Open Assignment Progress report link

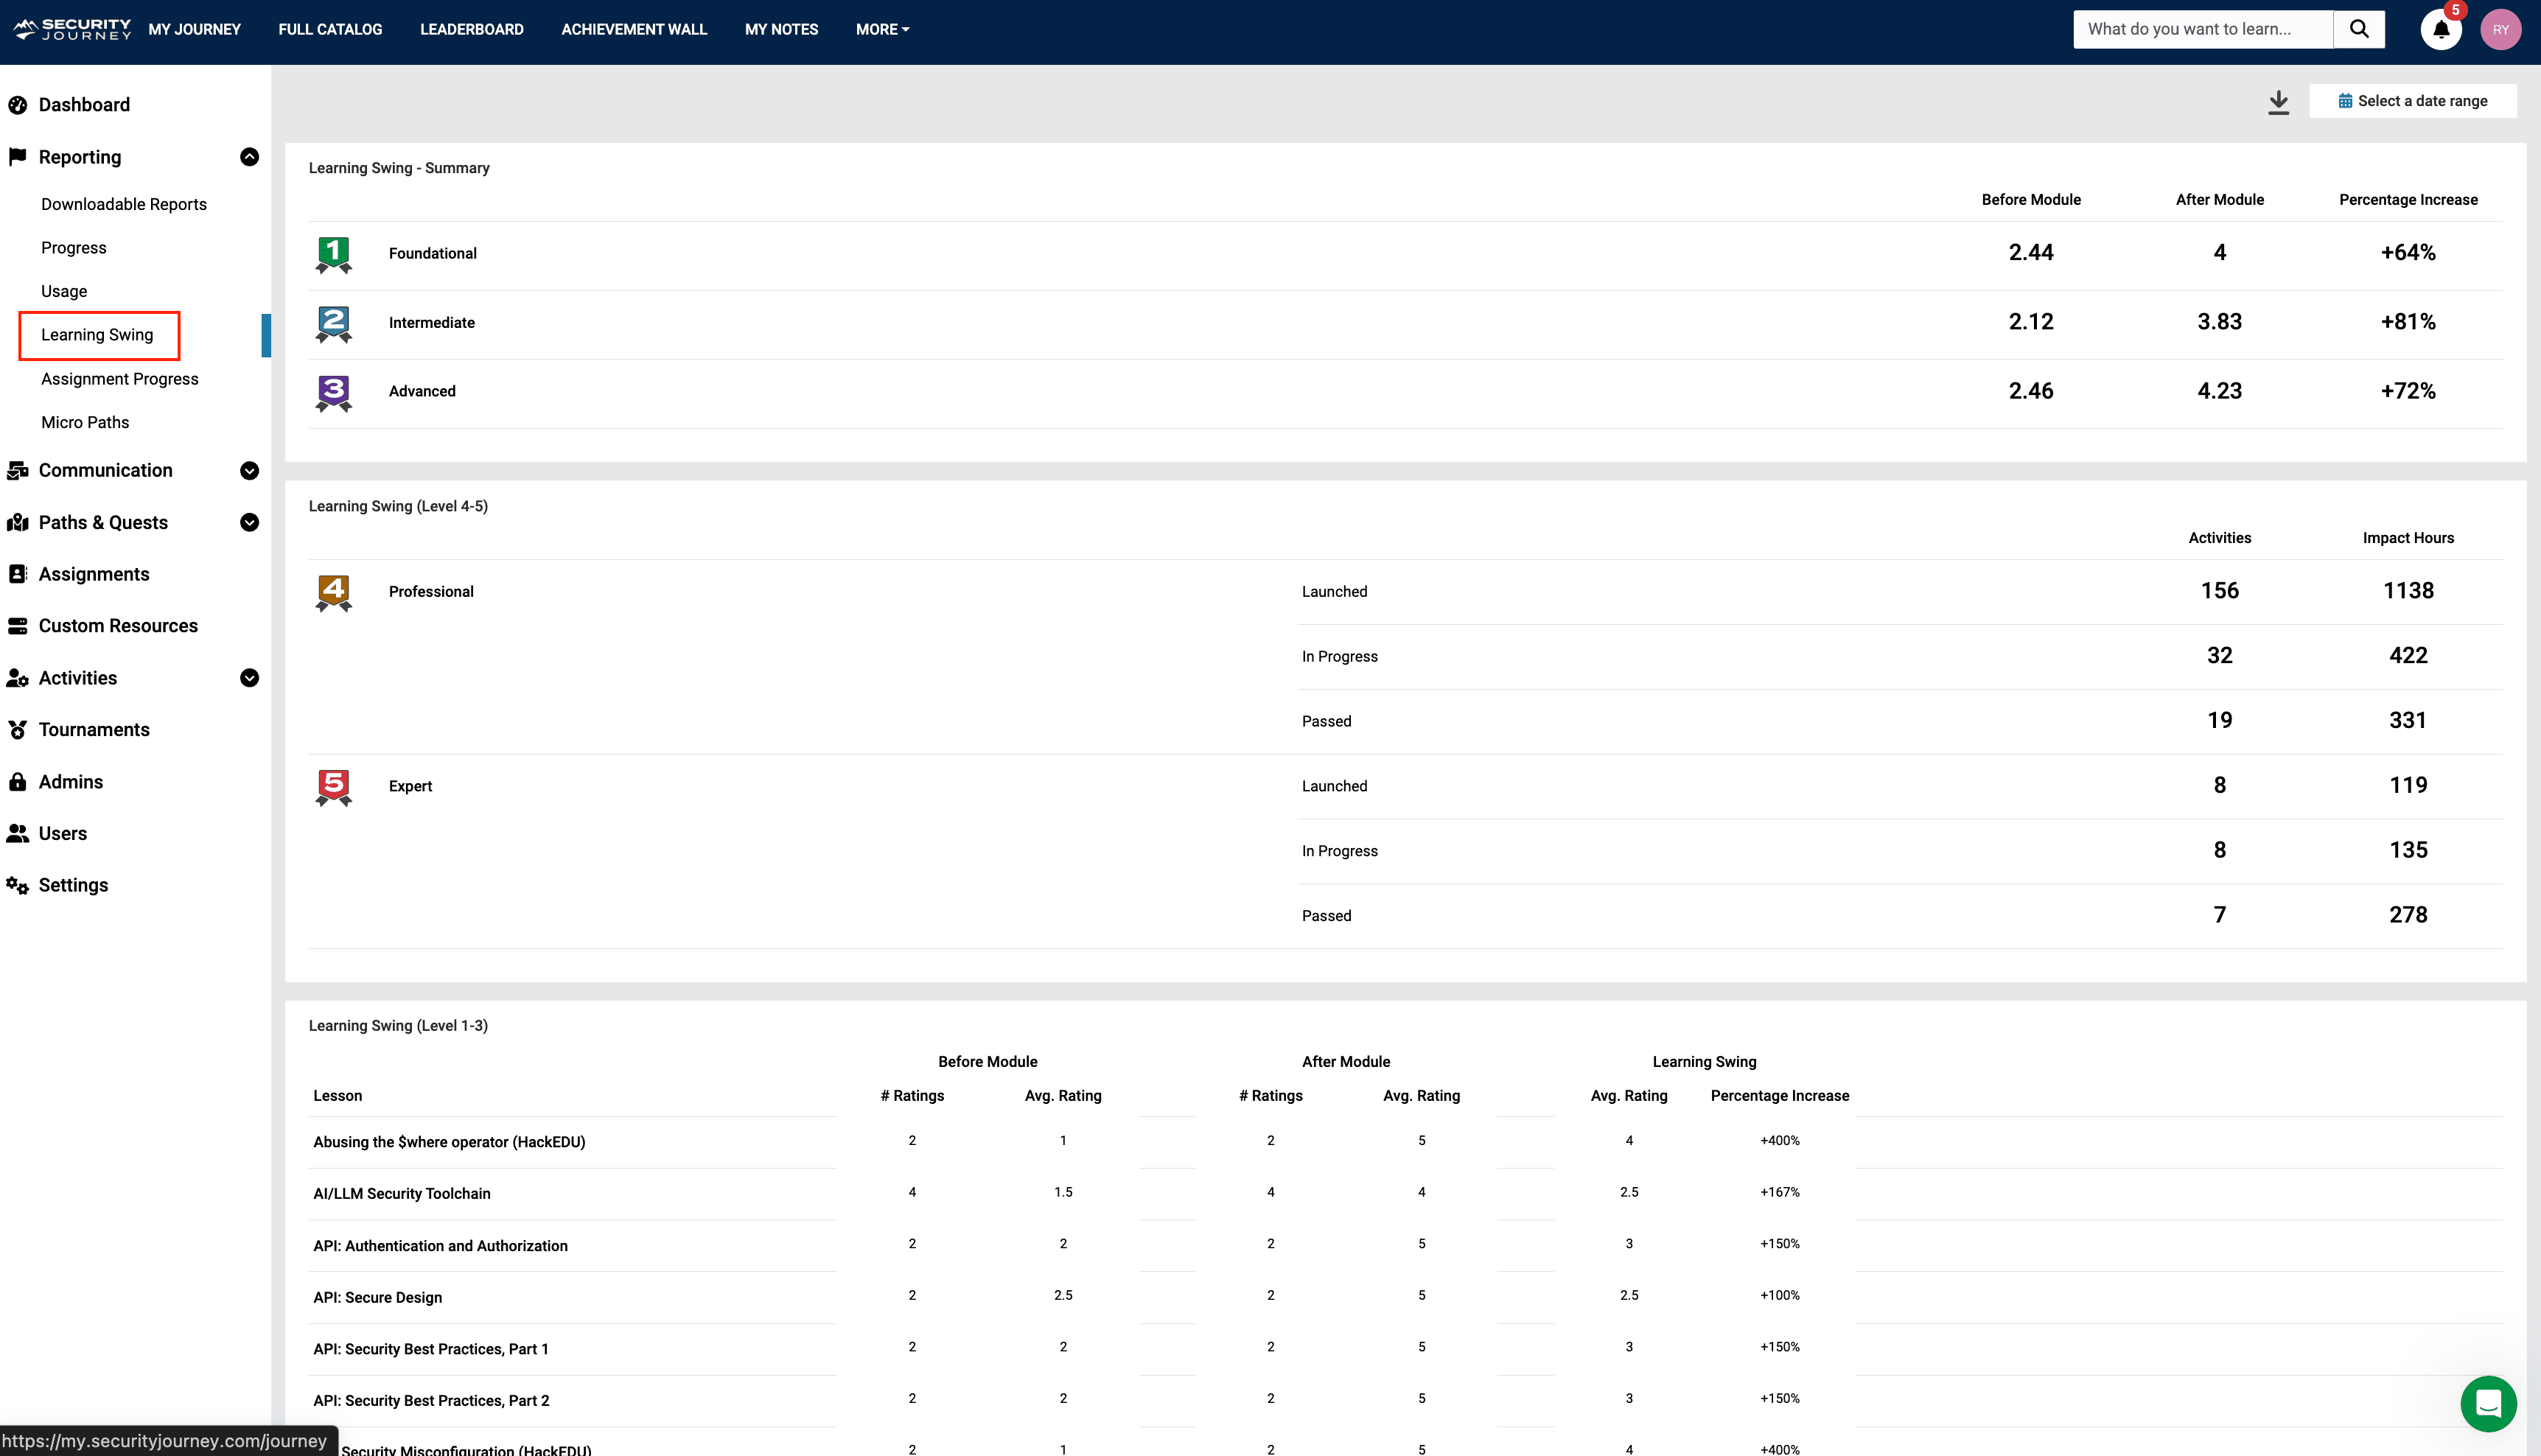point(120,379)
